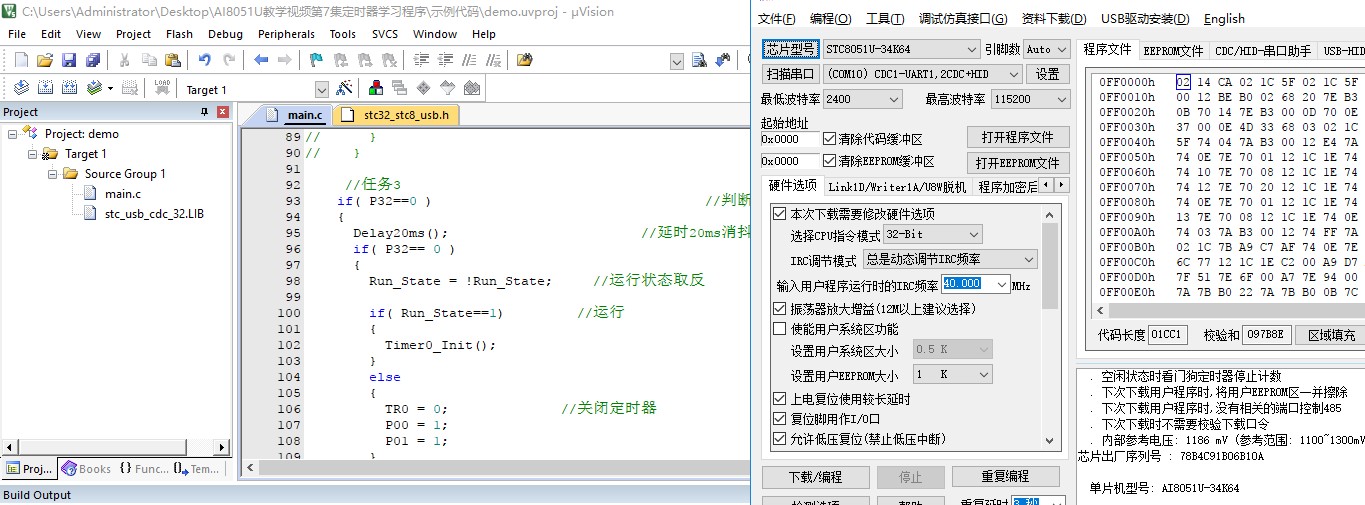The width and height of the screenshot is (1365, 505).
Task: Open the CDC/HID-串口助手 tab
Action: [1261, 50]
